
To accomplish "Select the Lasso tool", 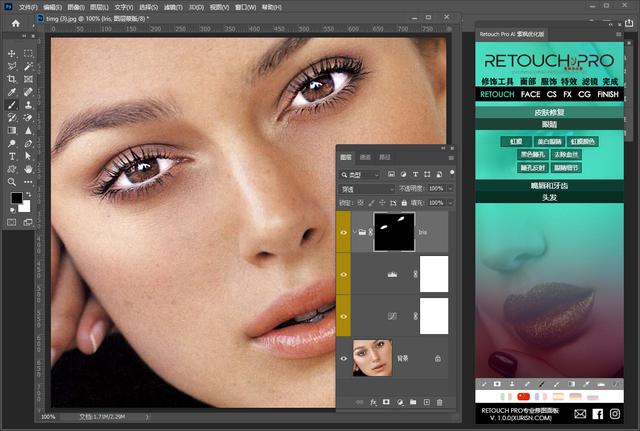I will pyautogui.click(x=11, y=66).
